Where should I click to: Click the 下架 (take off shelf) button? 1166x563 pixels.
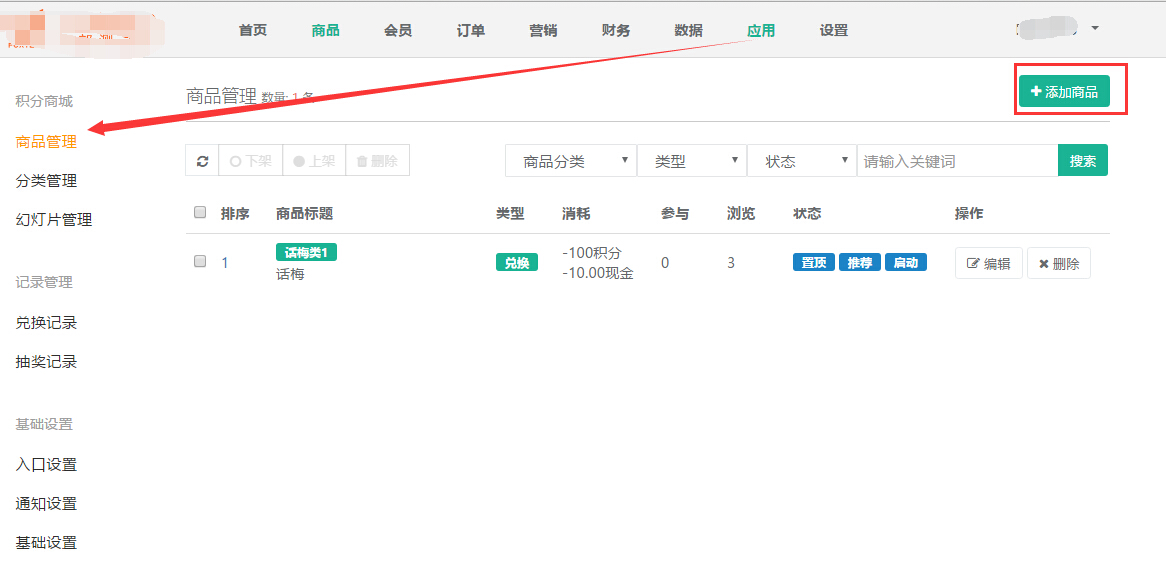(250, 161)
